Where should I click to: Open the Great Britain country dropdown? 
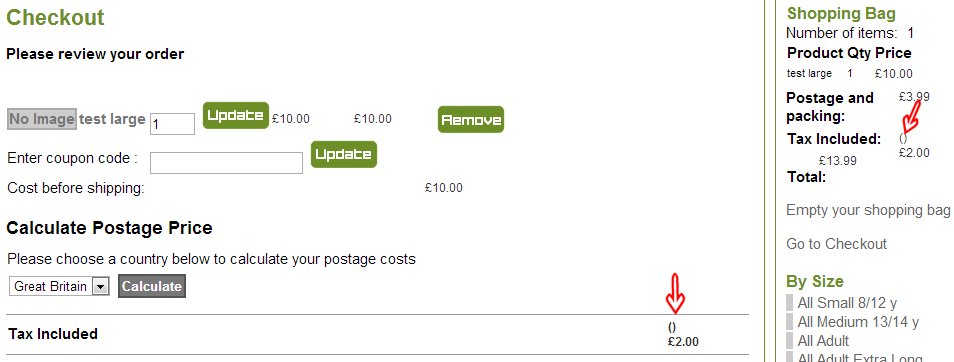pyautogui.click(x=59, y=286)
